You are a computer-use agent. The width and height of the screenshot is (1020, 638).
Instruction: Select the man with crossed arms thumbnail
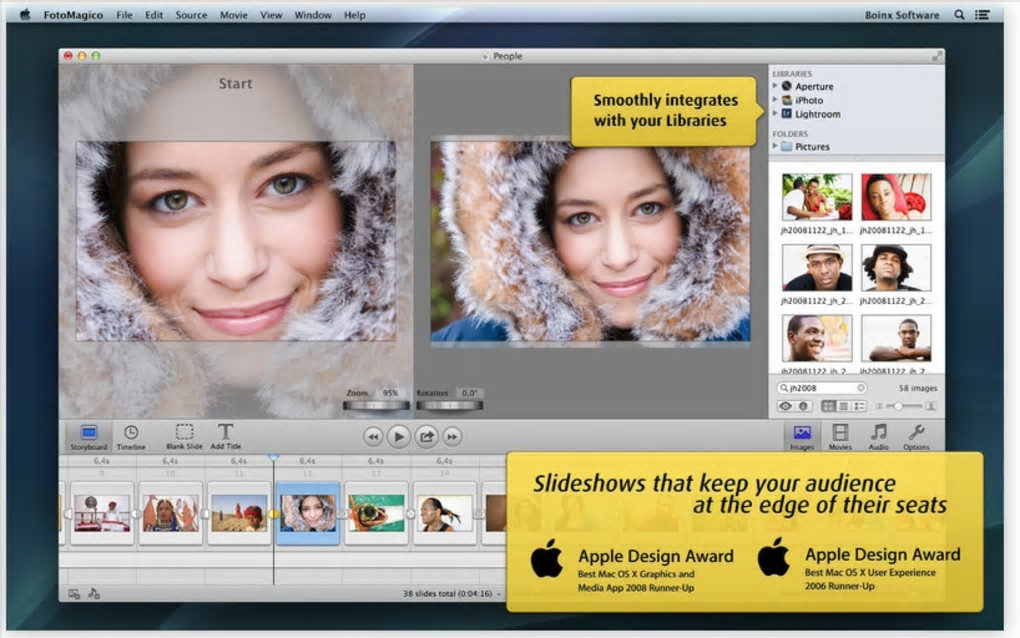(x=896, y=338)
